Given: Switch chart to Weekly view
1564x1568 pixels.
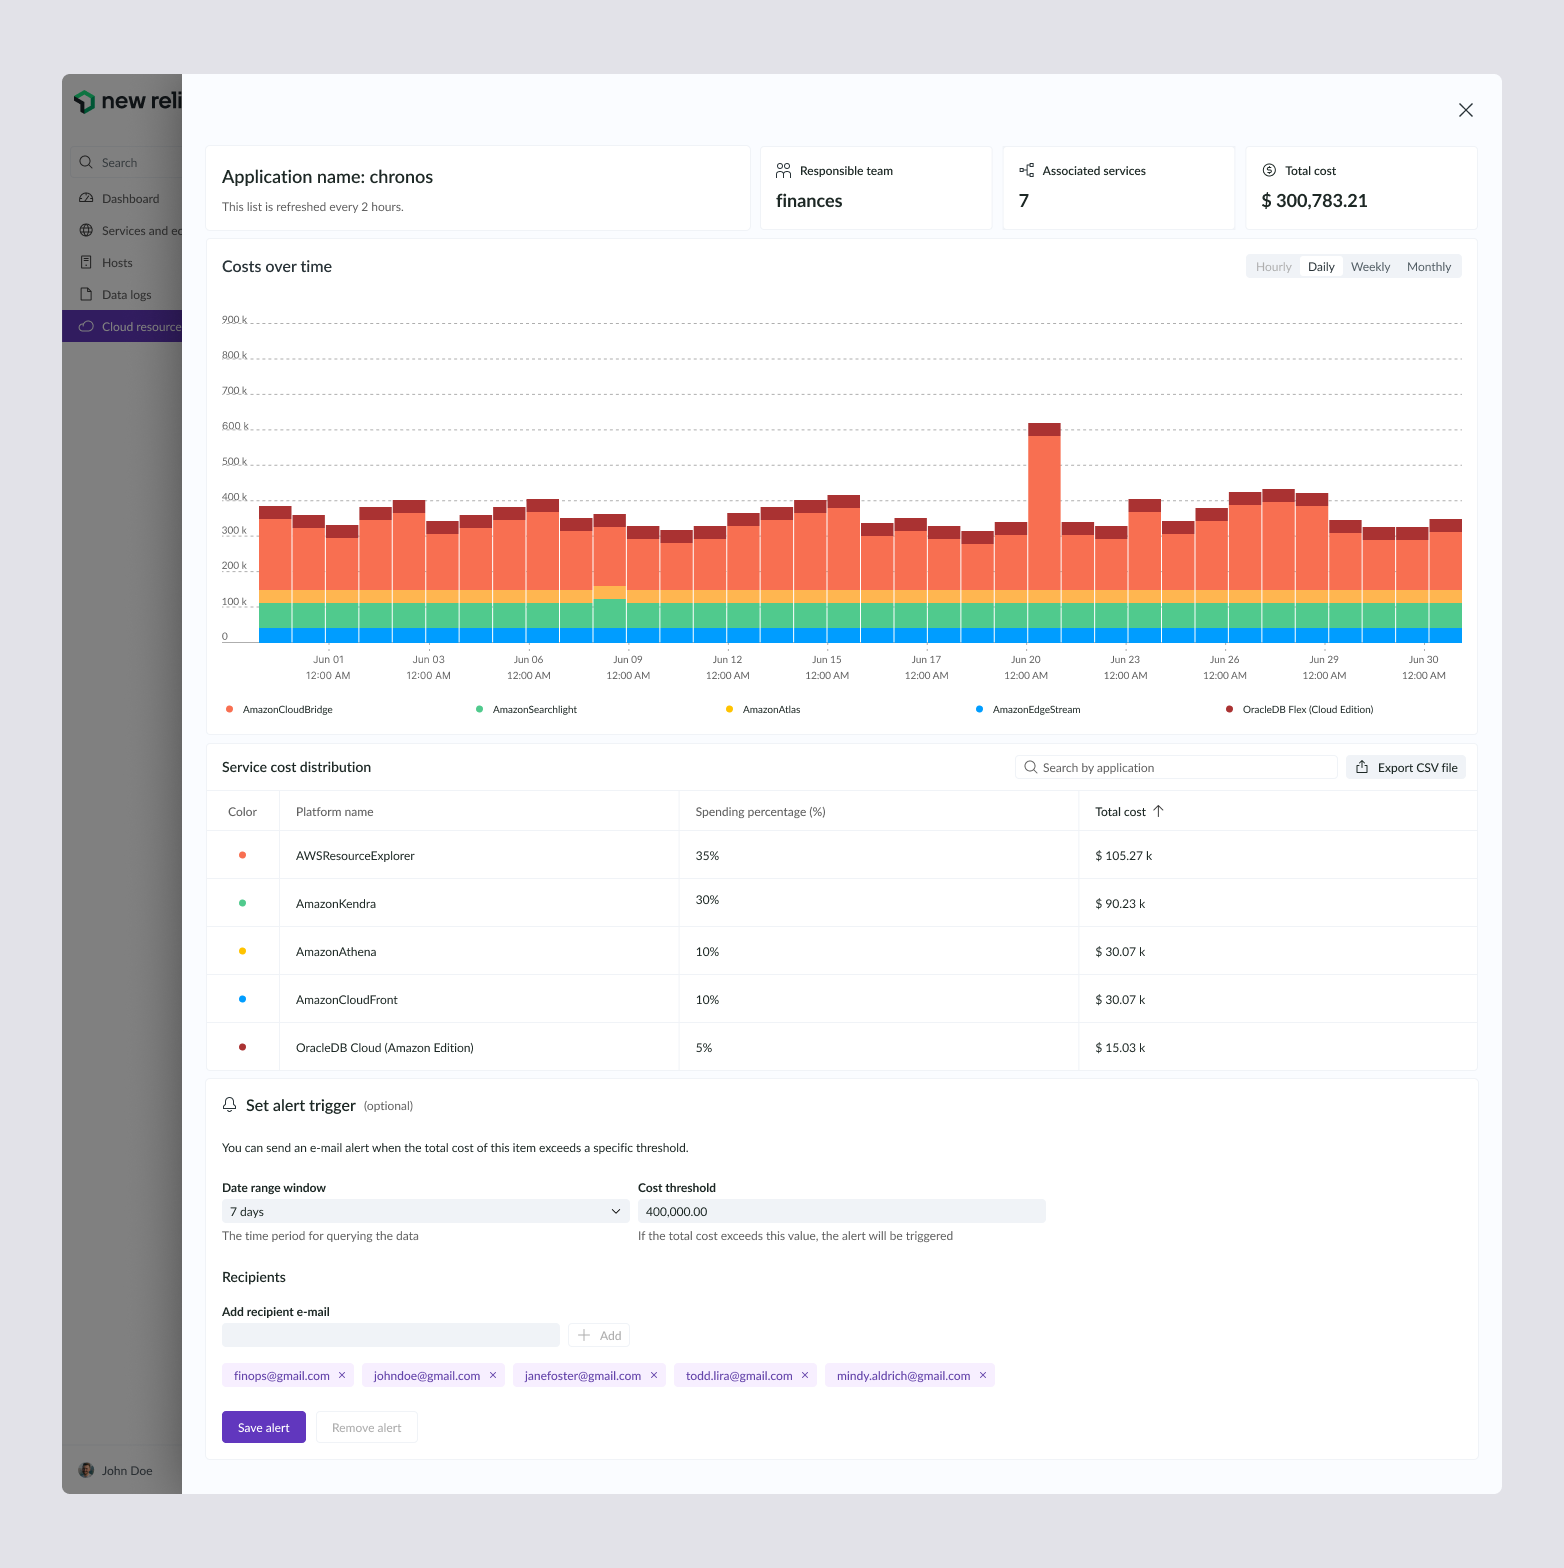Looking at the screenshot, I should (1370, 266).
